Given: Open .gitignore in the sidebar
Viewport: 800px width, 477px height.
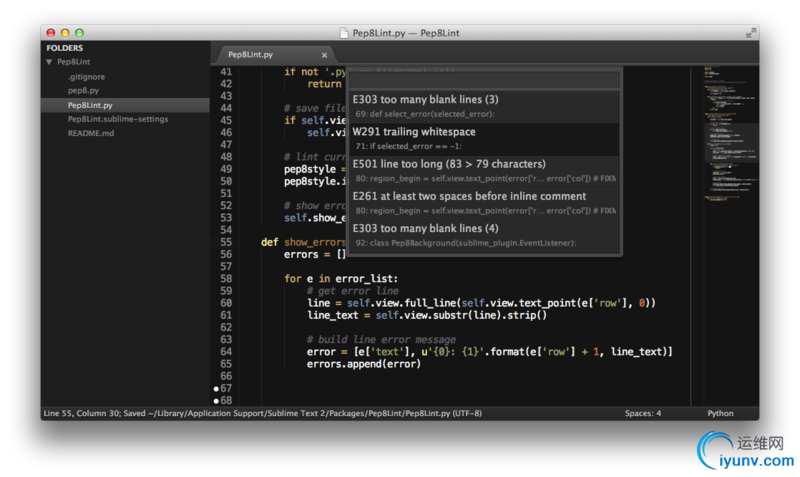Looking at the screenshot, I should point(86,77).
